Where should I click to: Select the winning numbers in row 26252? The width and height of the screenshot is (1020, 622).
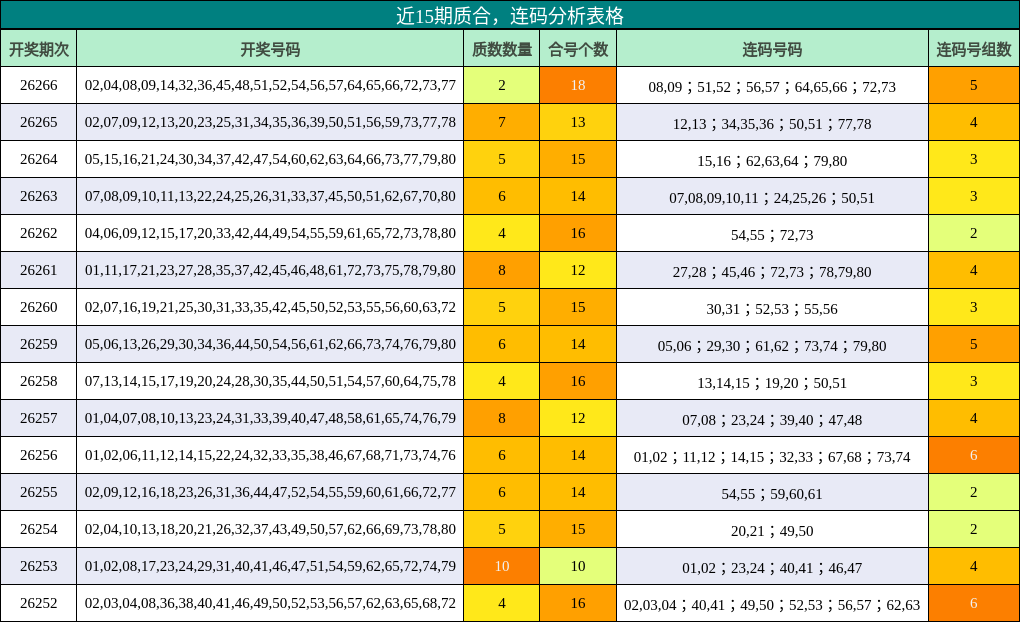pos(270,603)
